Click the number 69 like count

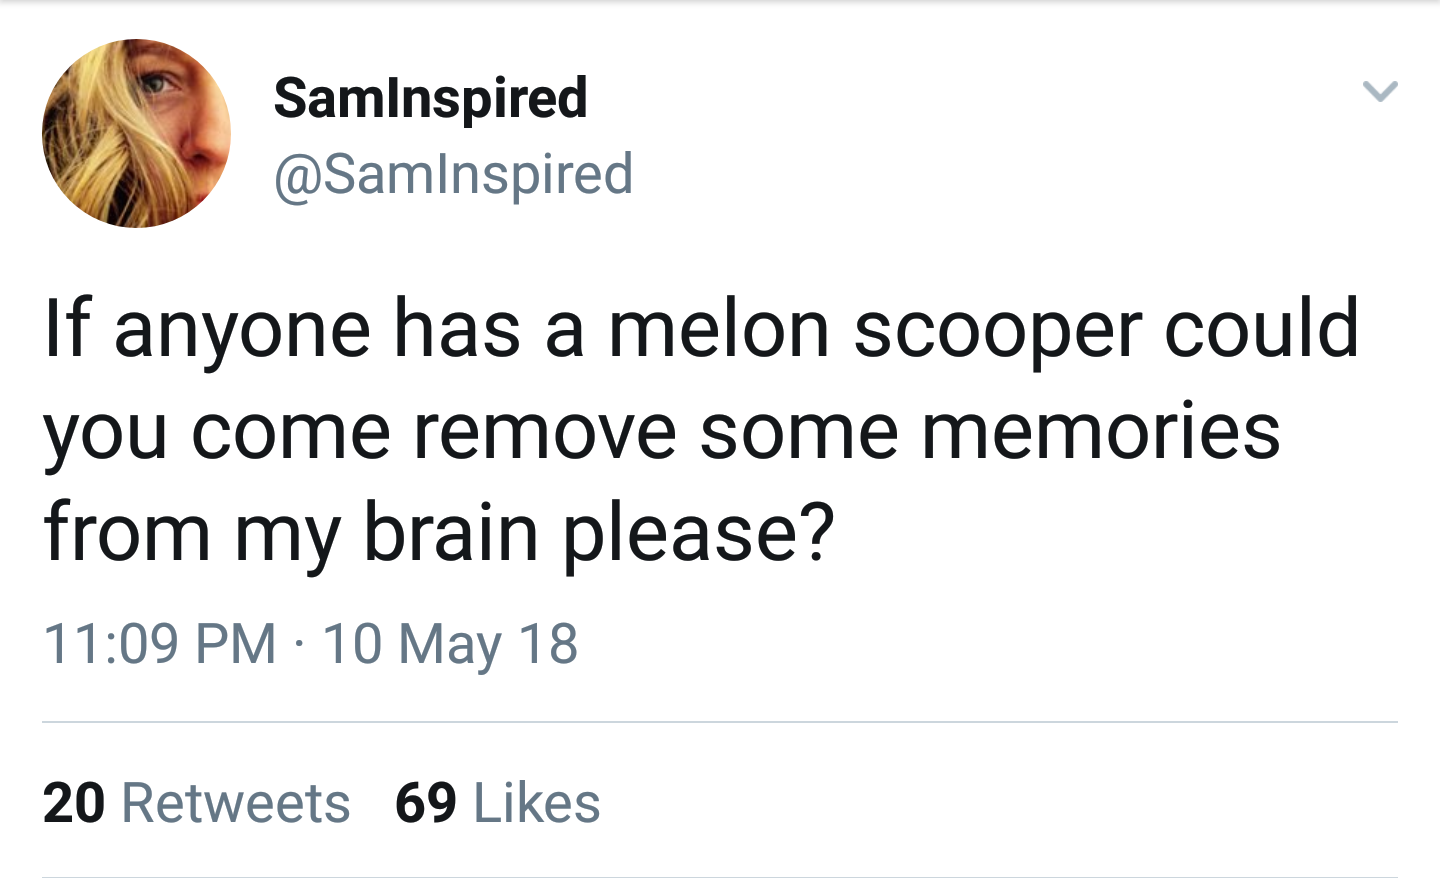click(x=426, y=803)
